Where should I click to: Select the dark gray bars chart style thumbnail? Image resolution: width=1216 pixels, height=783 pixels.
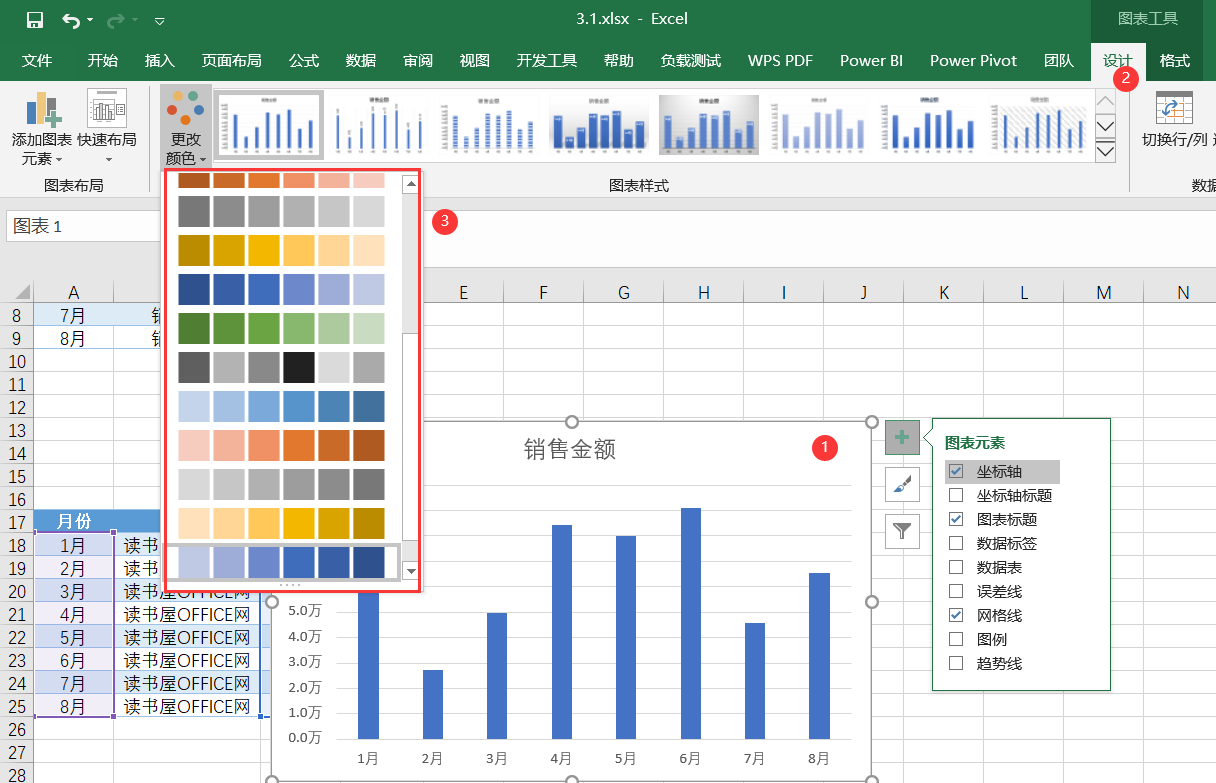pyautogui.click(x=708, y=125)
